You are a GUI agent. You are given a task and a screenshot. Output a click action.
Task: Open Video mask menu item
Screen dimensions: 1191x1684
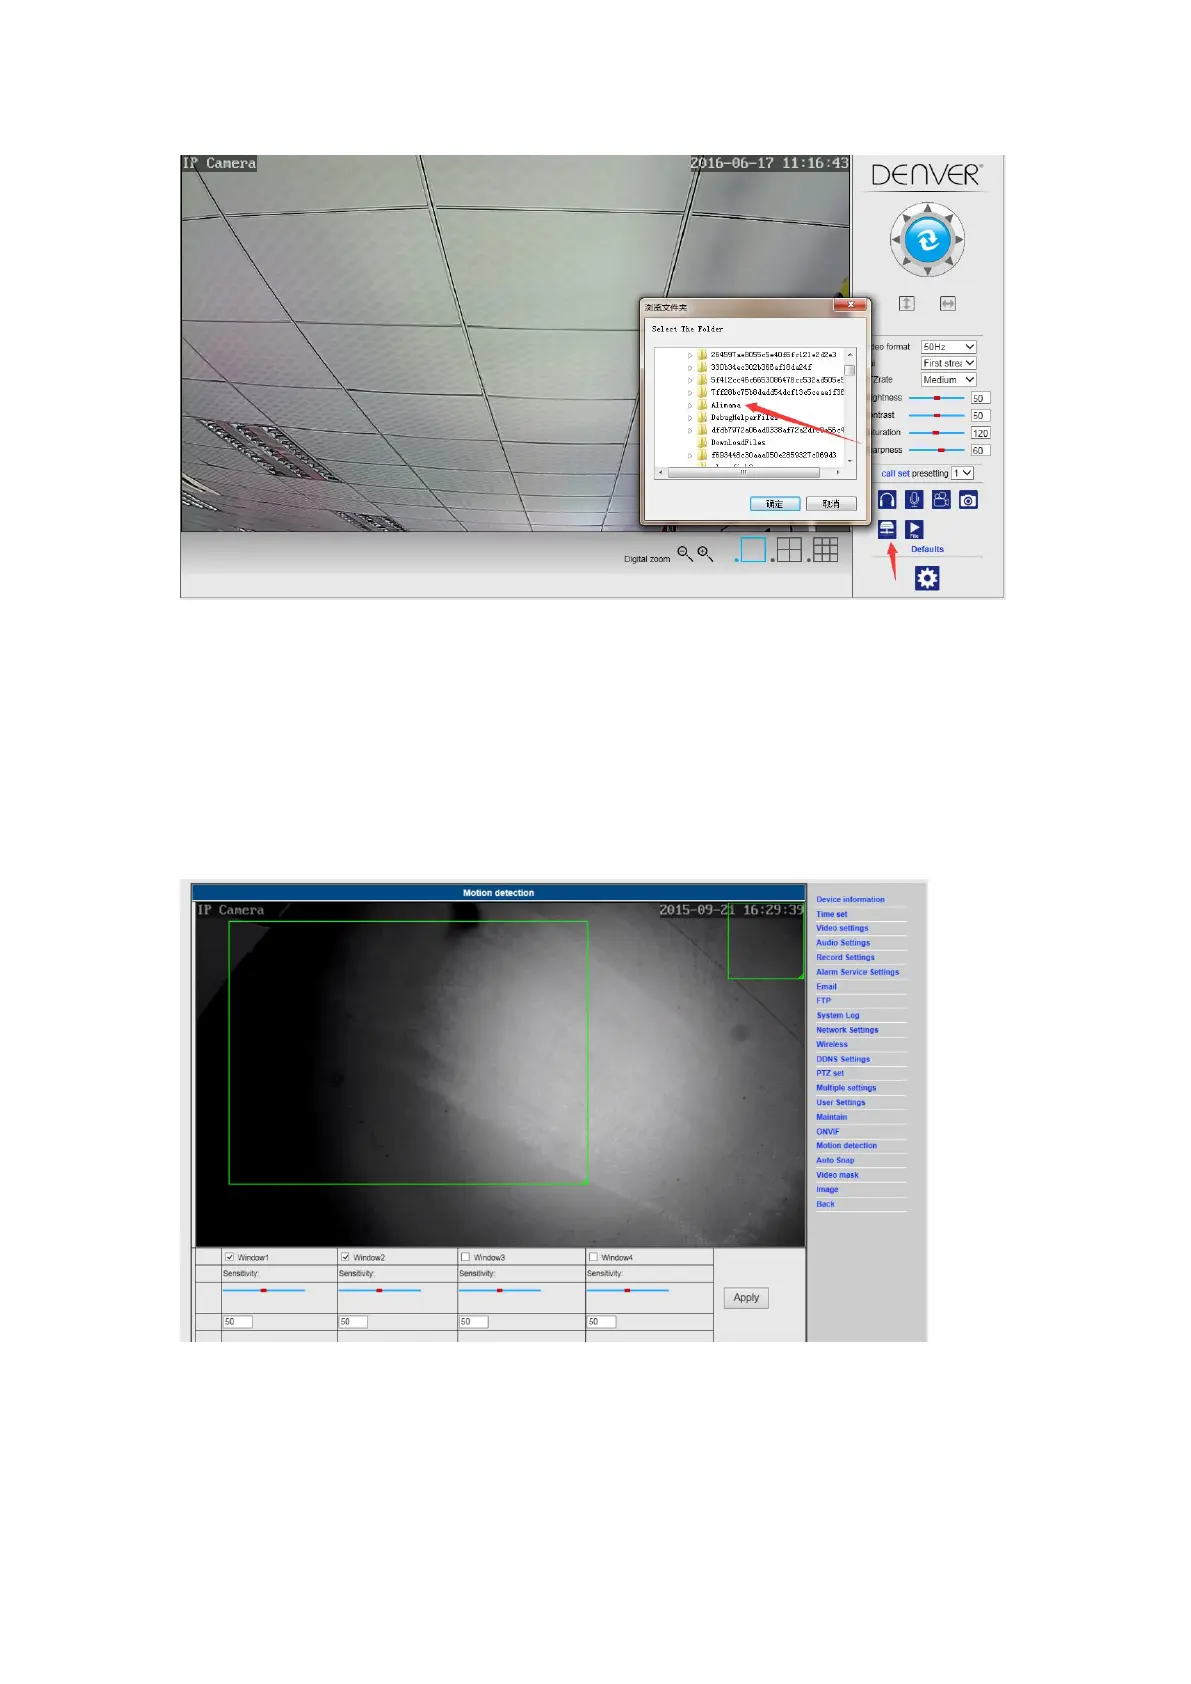[837, 1175]
